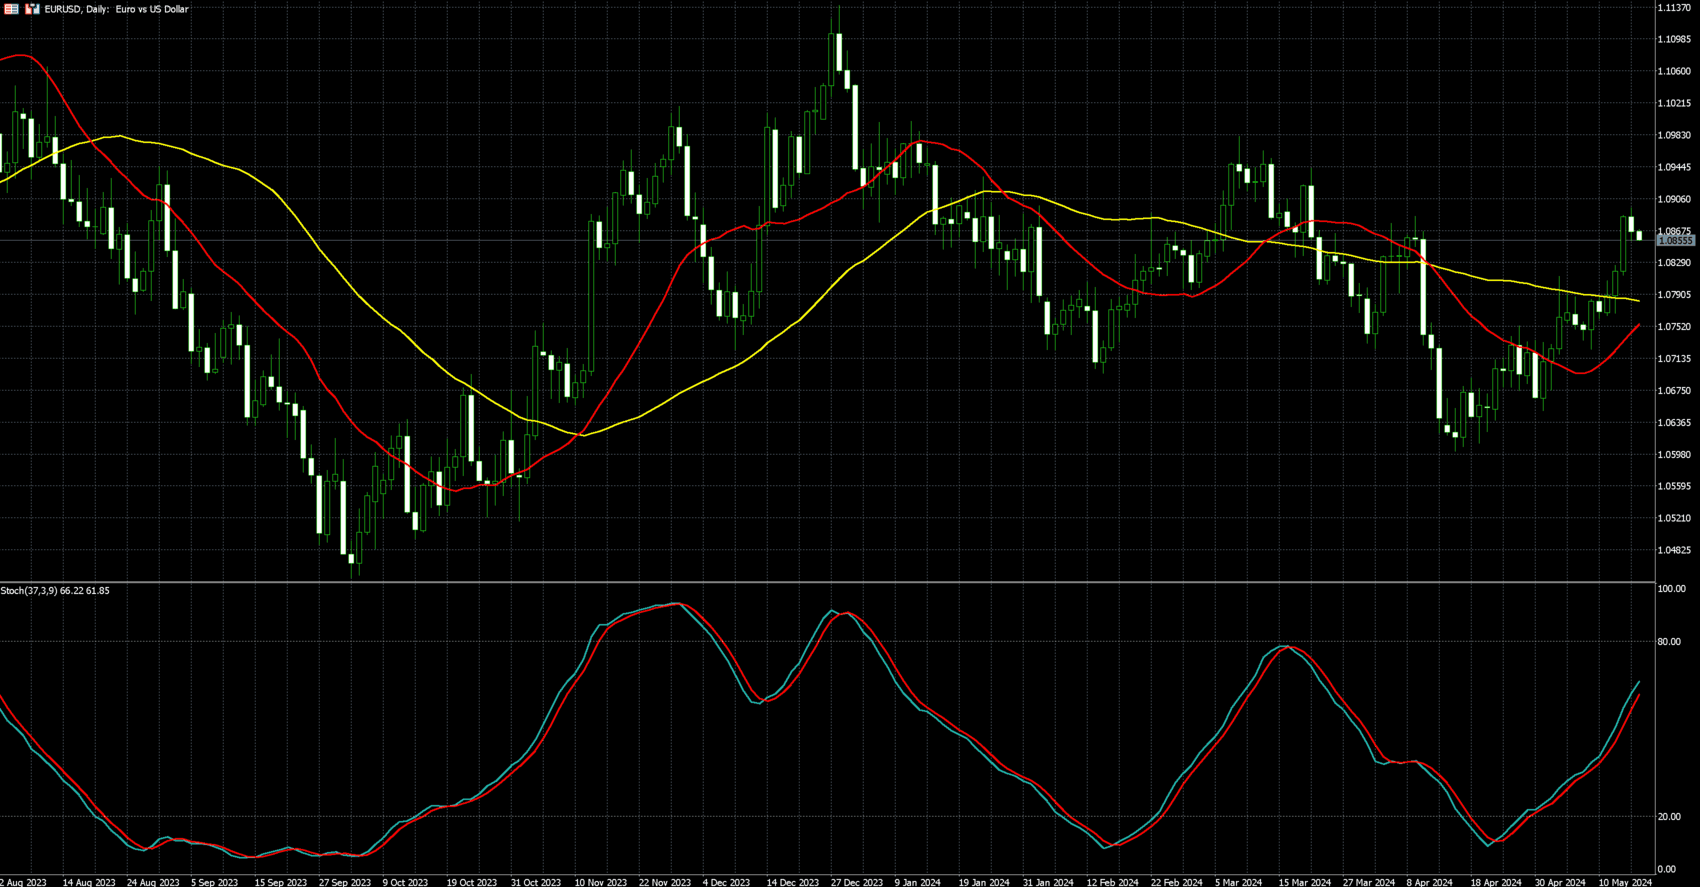Click the 14 Aug 2023 date label
1700x887 pixels.
pos(88,882)
